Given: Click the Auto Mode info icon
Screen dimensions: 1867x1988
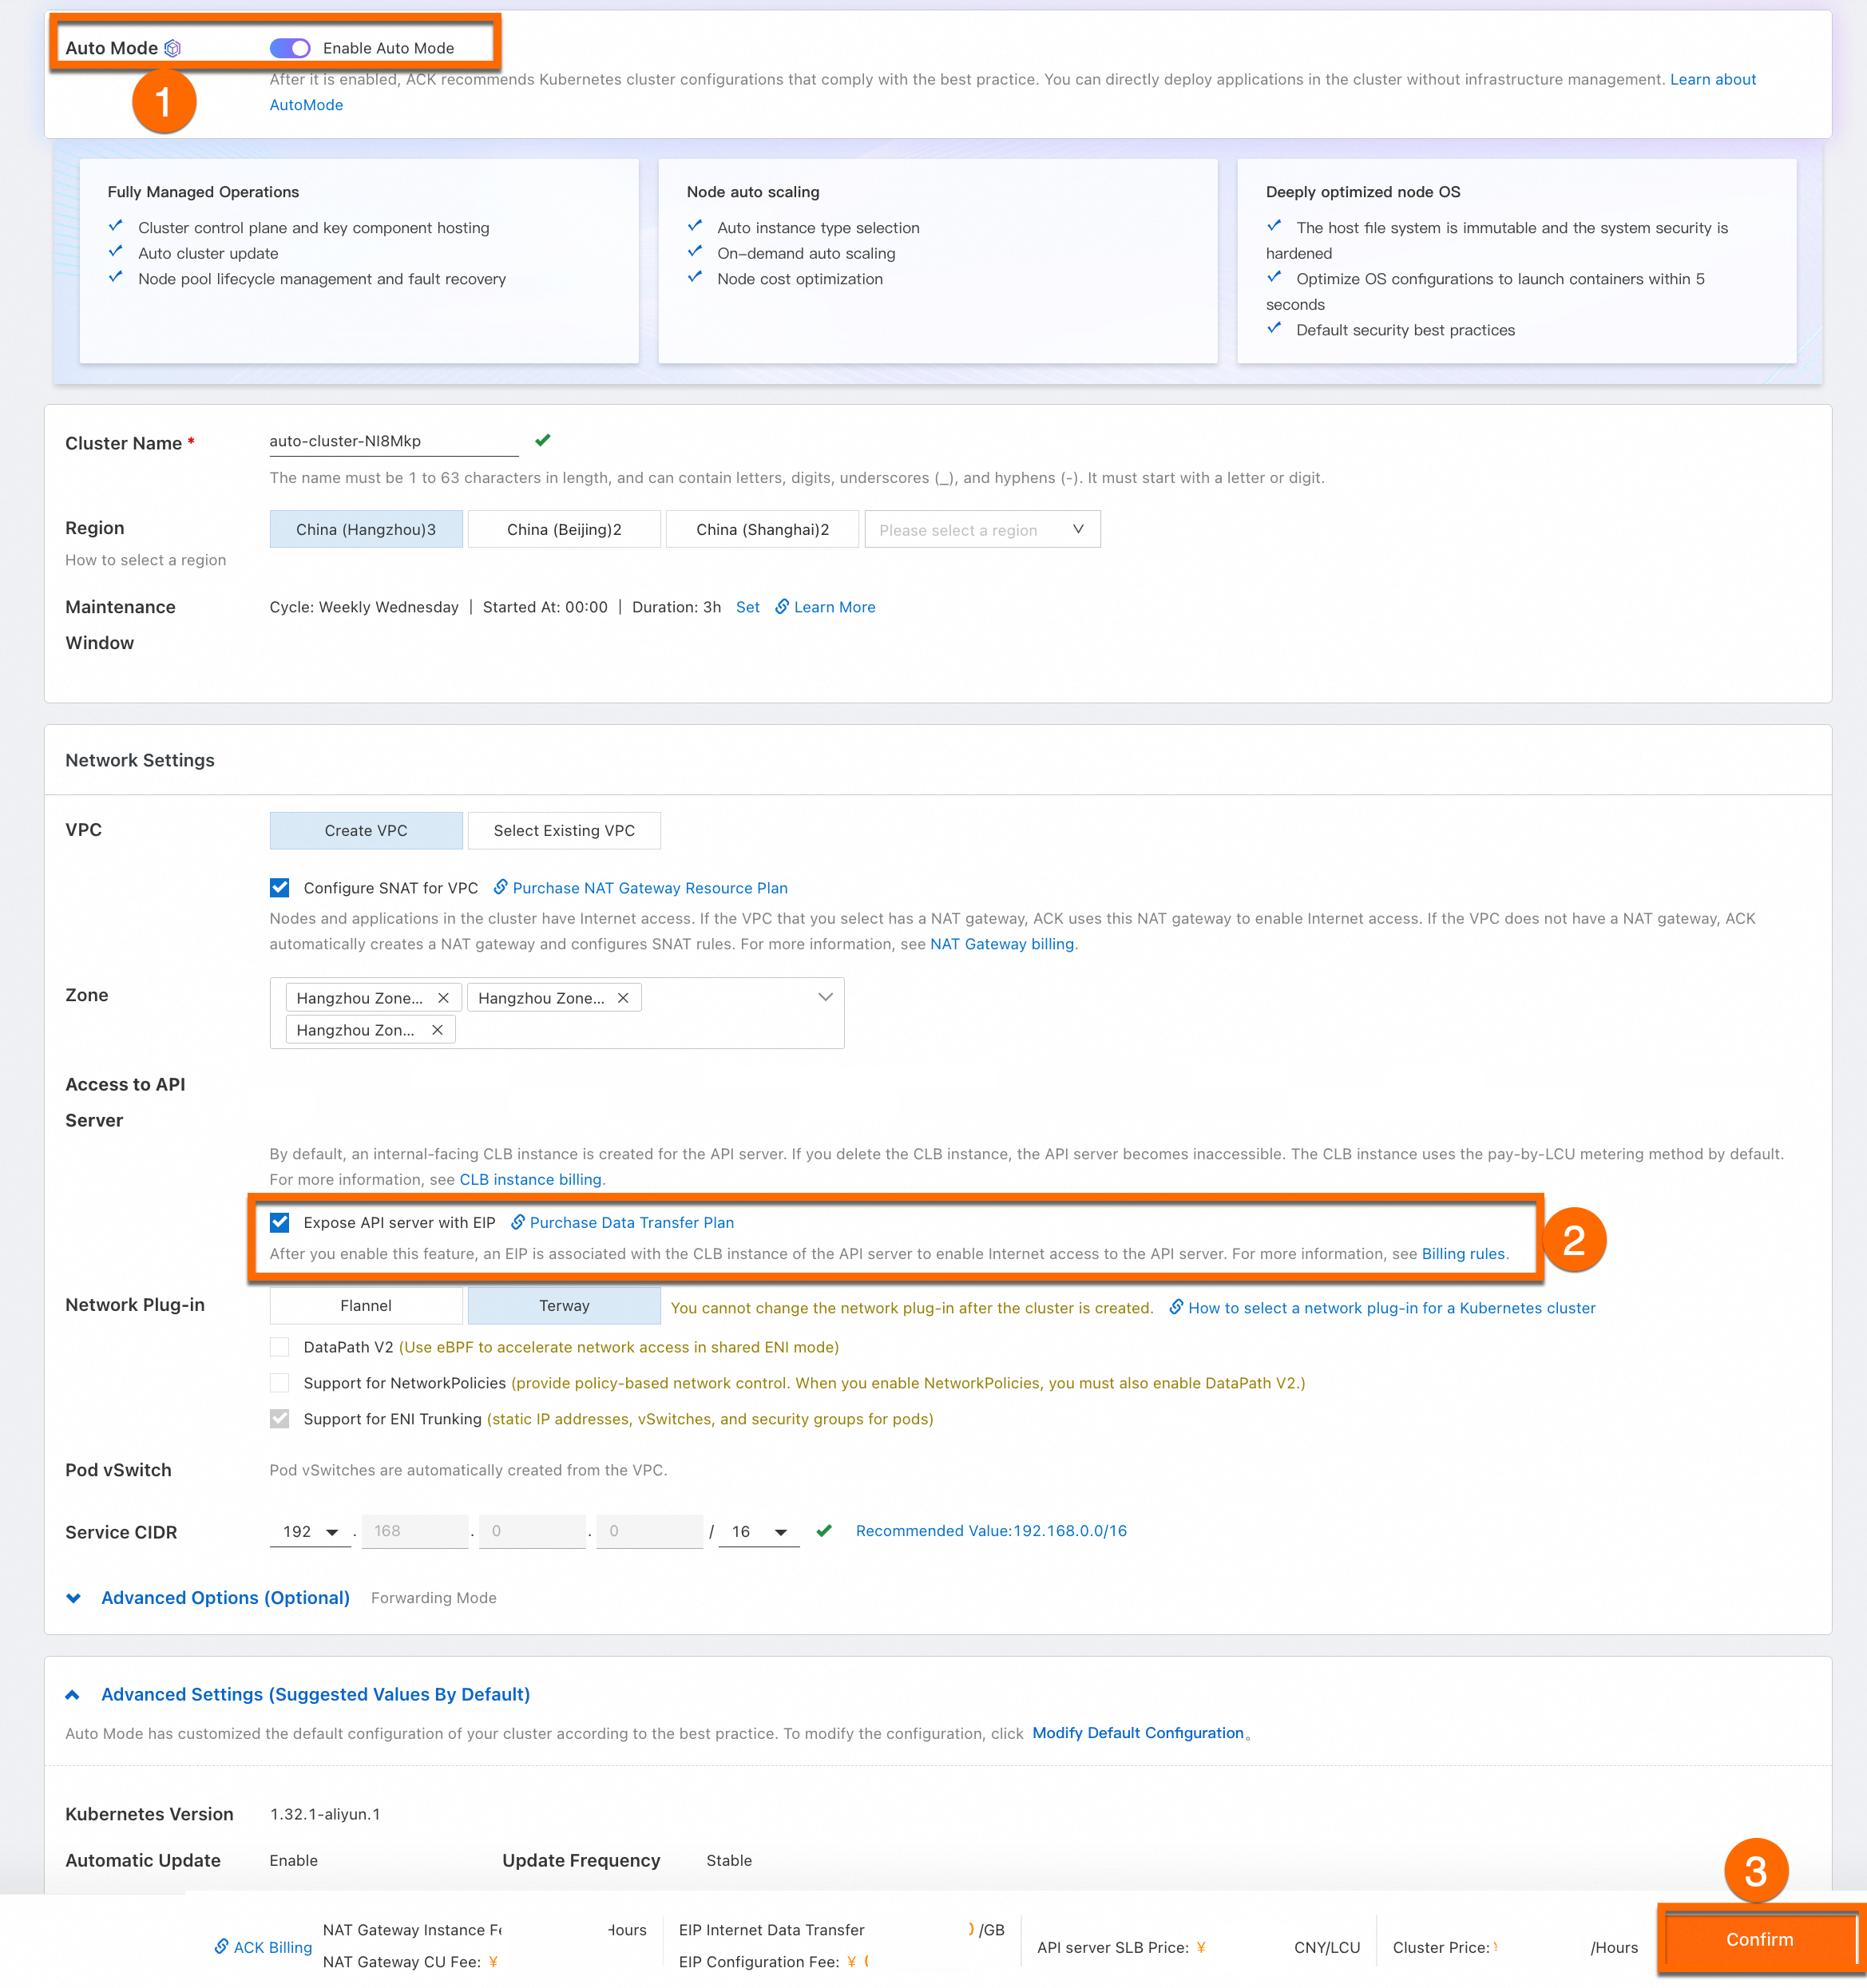Looking at the screenshot, I should point(173,48).
